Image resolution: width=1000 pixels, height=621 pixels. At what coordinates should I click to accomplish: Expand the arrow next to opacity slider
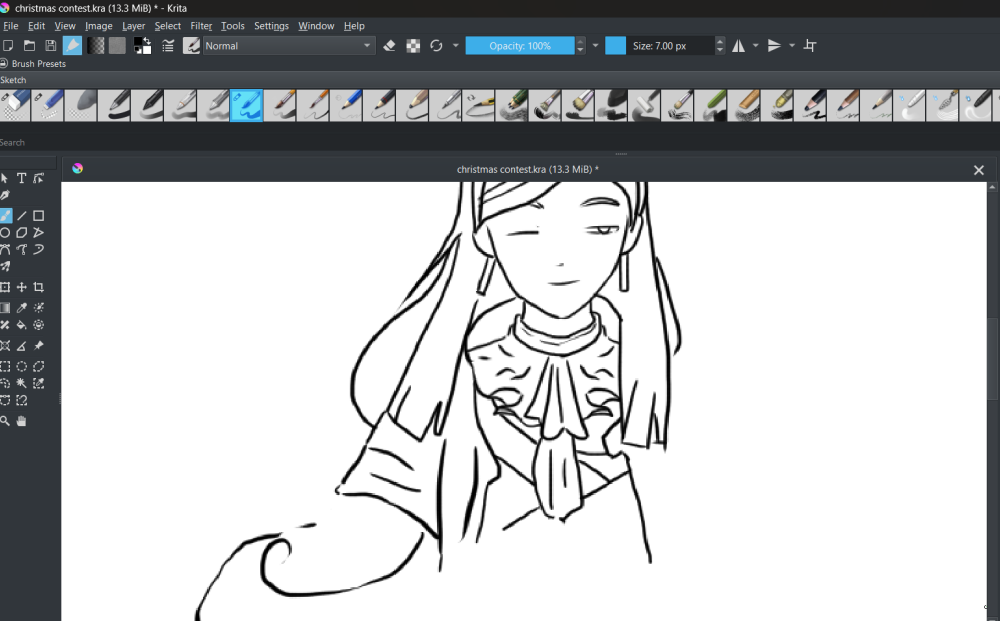point(595,46)
